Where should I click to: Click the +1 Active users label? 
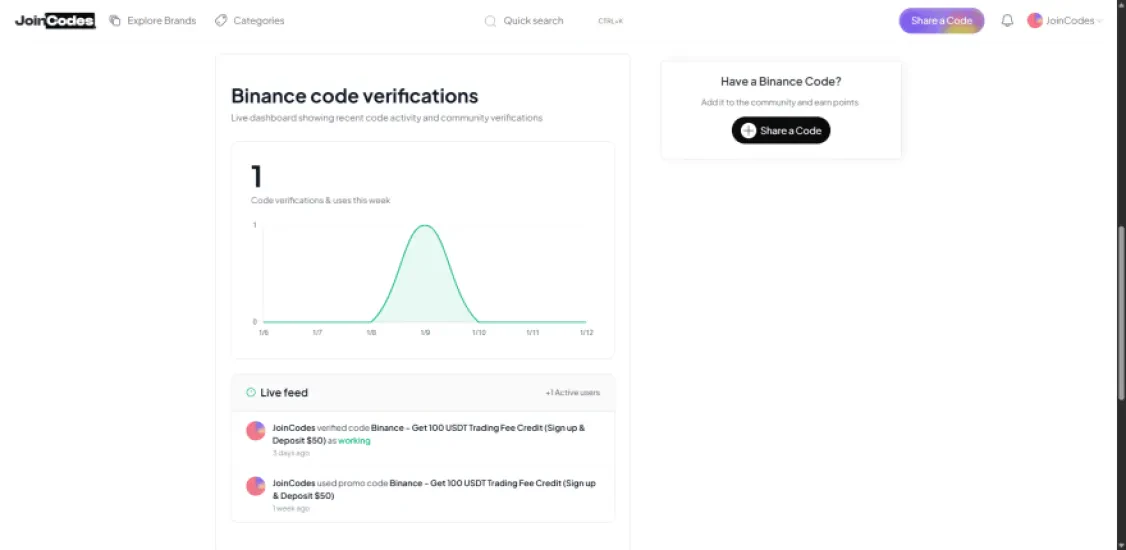coord(572,393)
